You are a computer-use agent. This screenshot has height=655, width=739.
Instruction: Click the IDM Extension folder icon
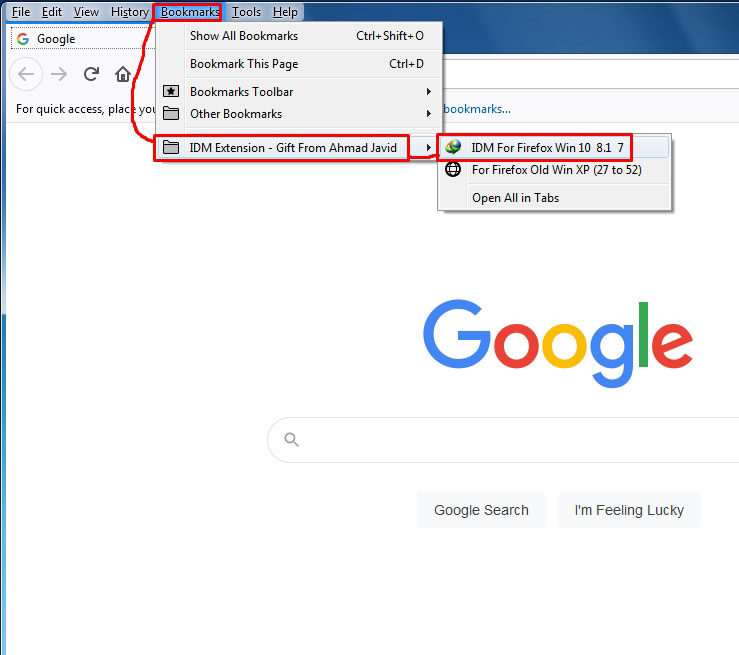pos(171,147)
